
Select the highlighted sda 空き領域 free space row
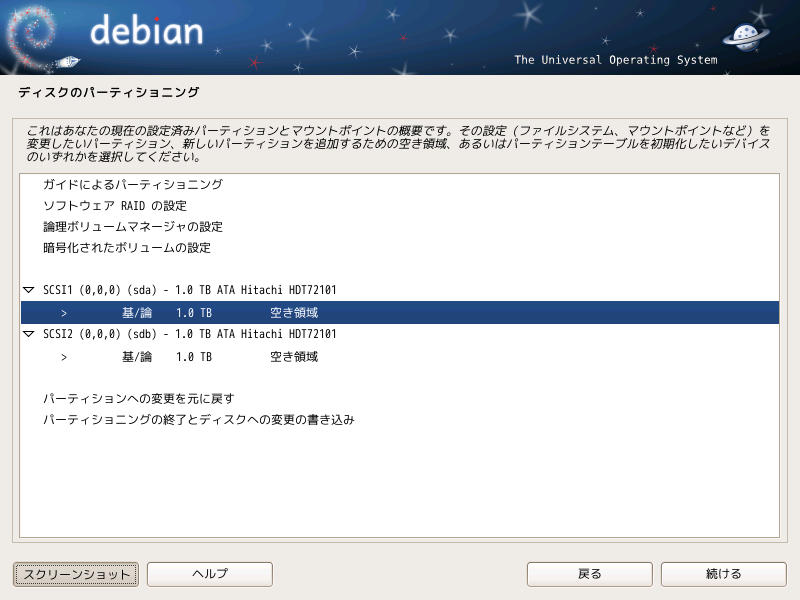coord(399,312)
